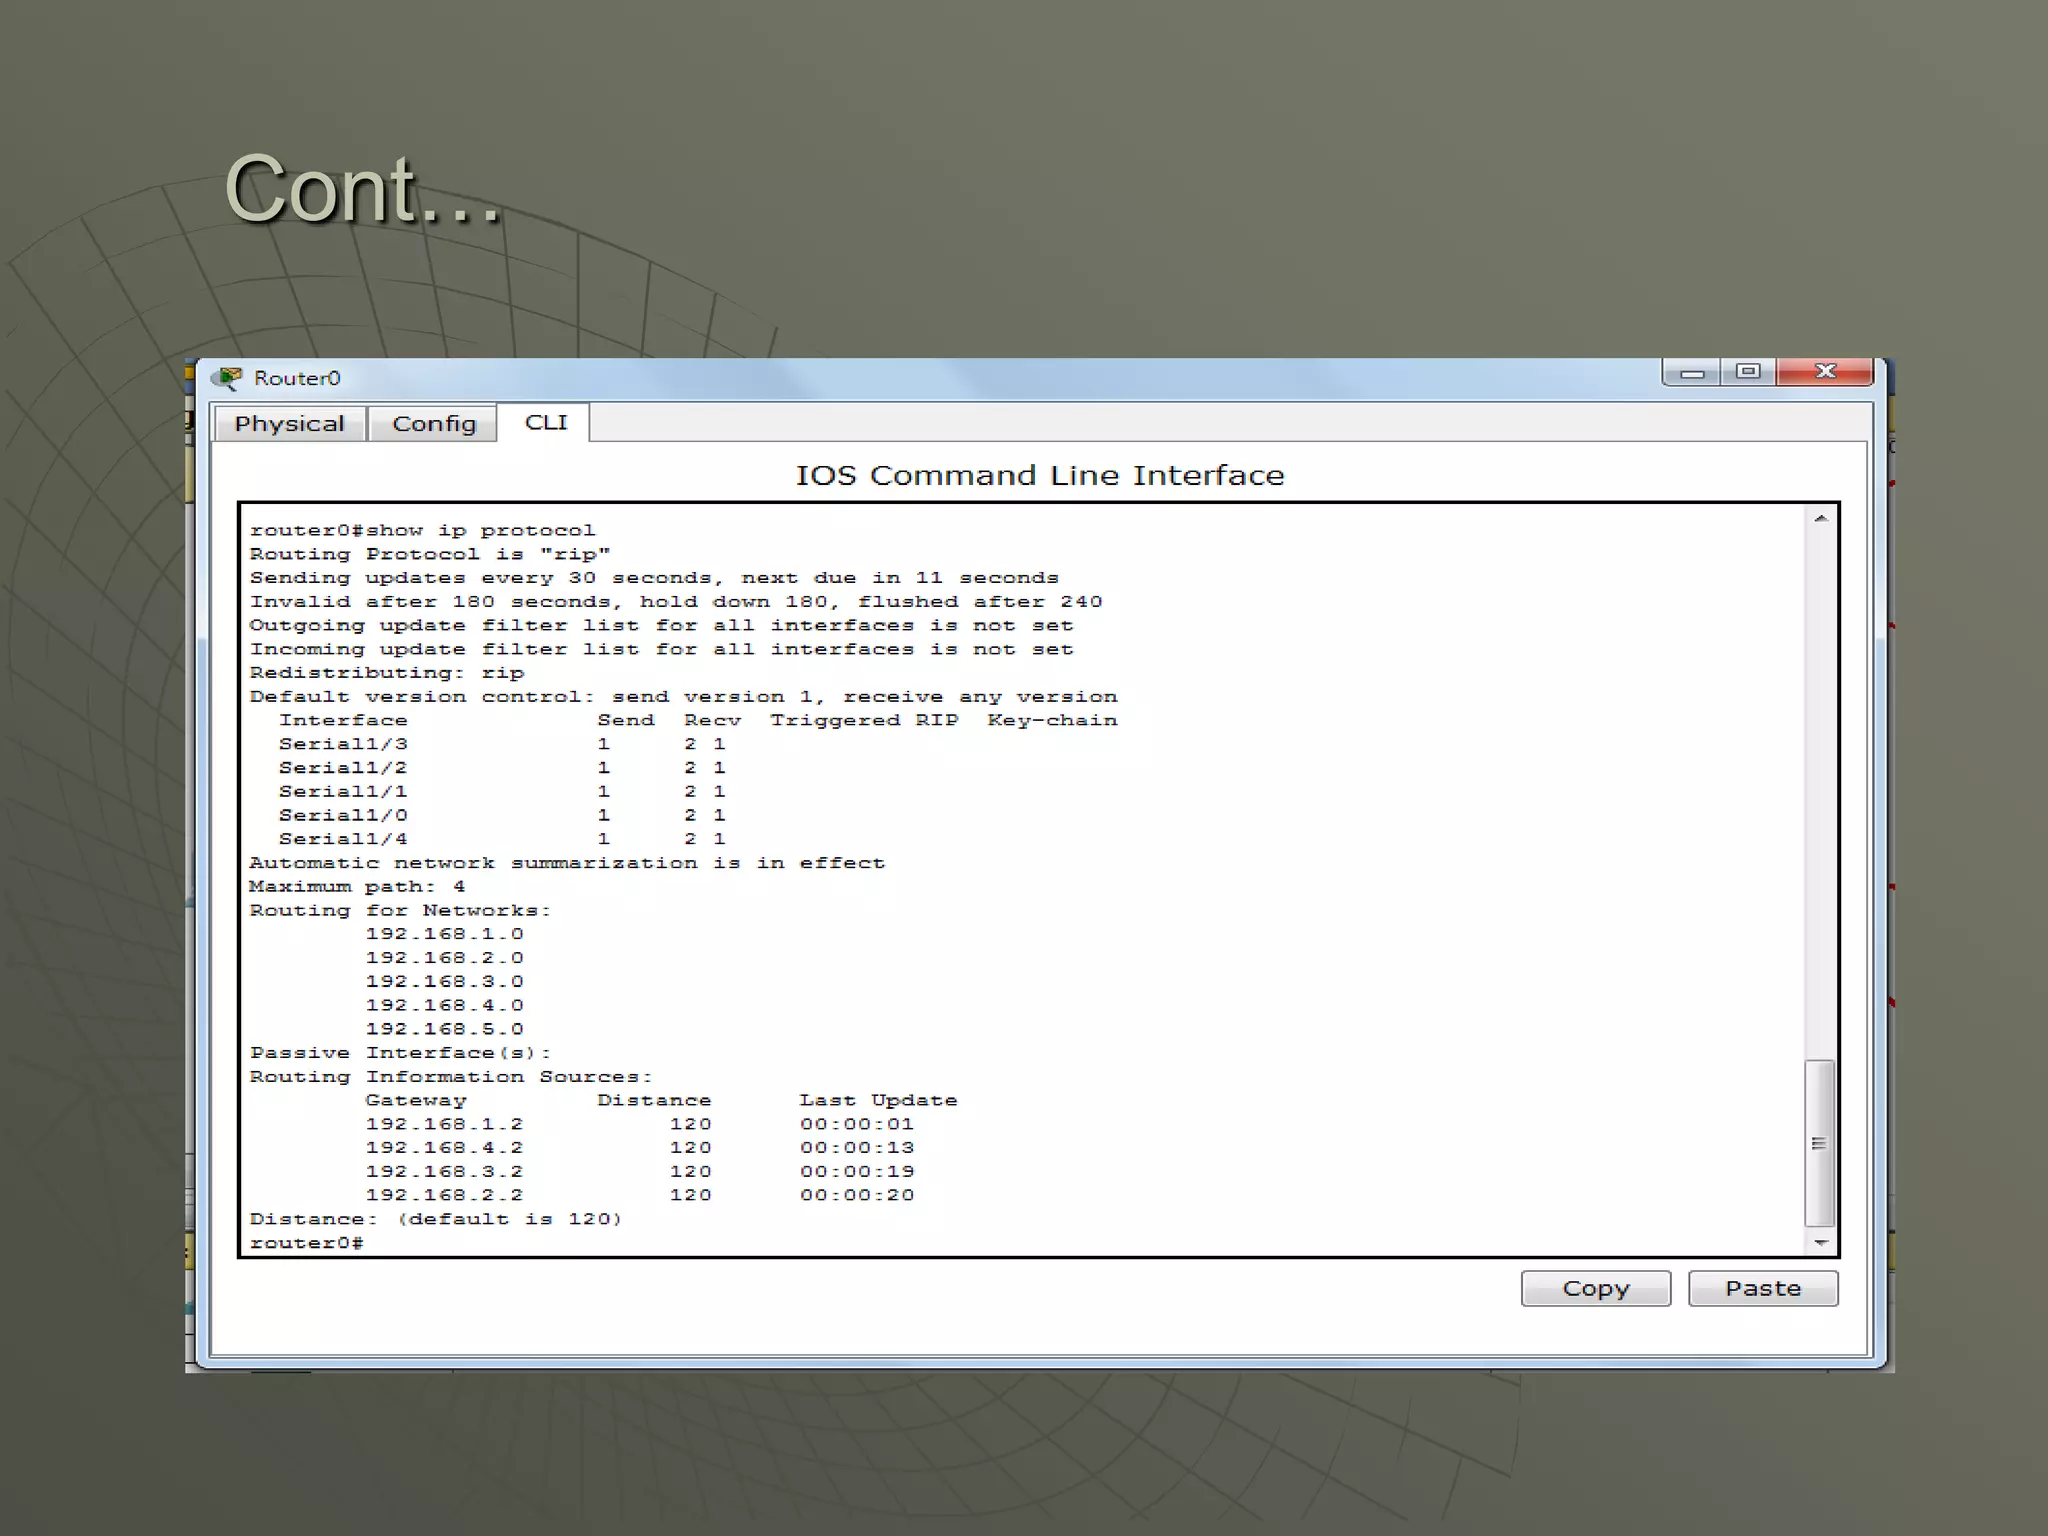Click the CLI scrollbar down arrow
This screenshot has height=1536, width=2048.
1820,1243
